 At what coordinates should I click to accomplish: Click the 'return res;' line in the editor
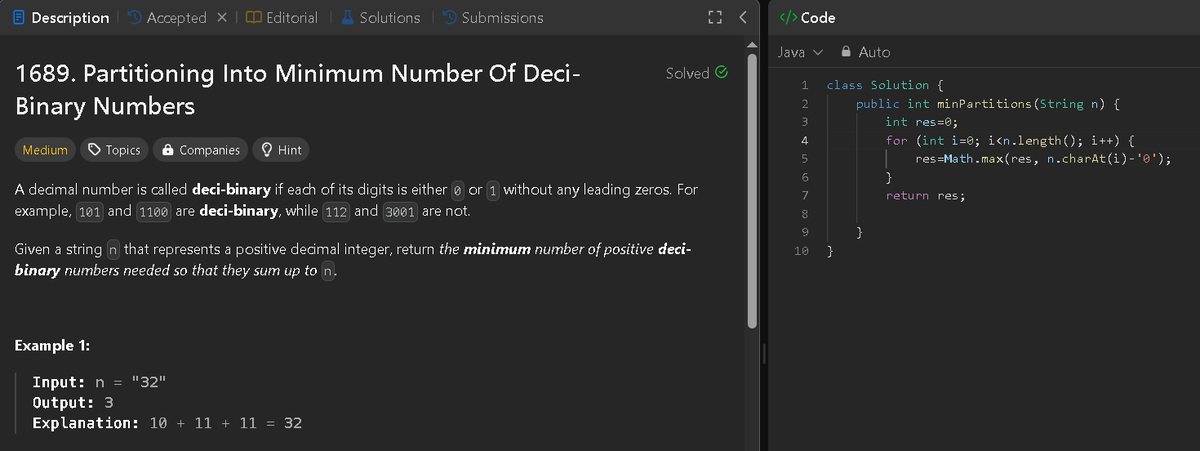pyautogui.click(x=926, y=196)
